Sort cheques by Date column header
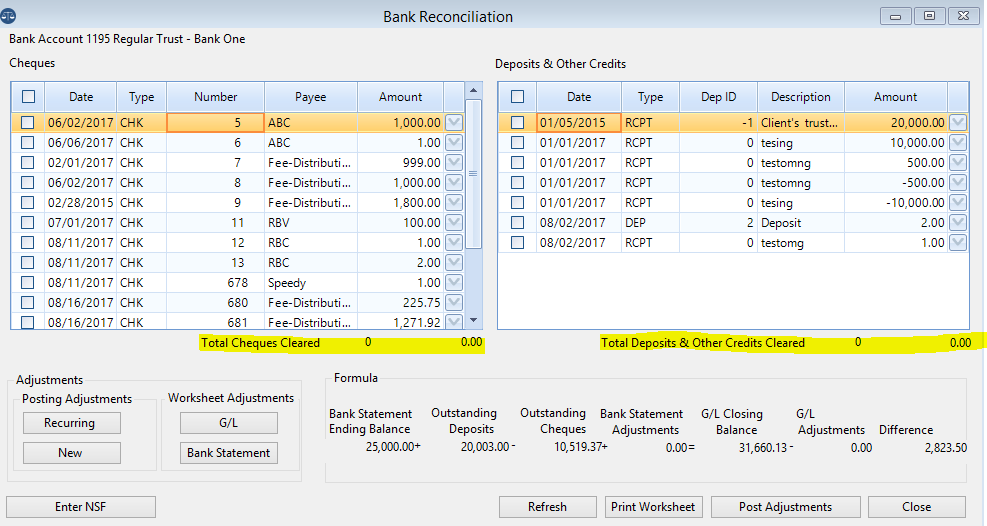The height and width of the screenshot is (526, 987). 81,97
